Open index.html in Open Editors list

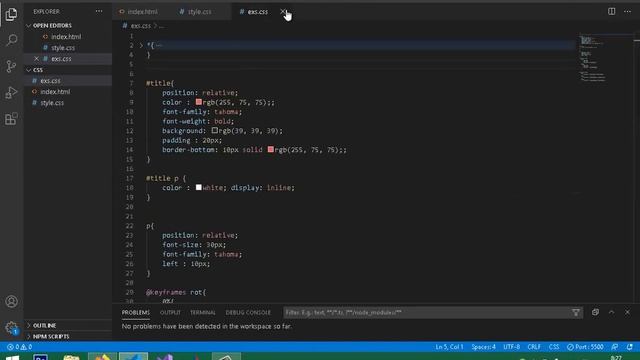click(x=66, y=37)
